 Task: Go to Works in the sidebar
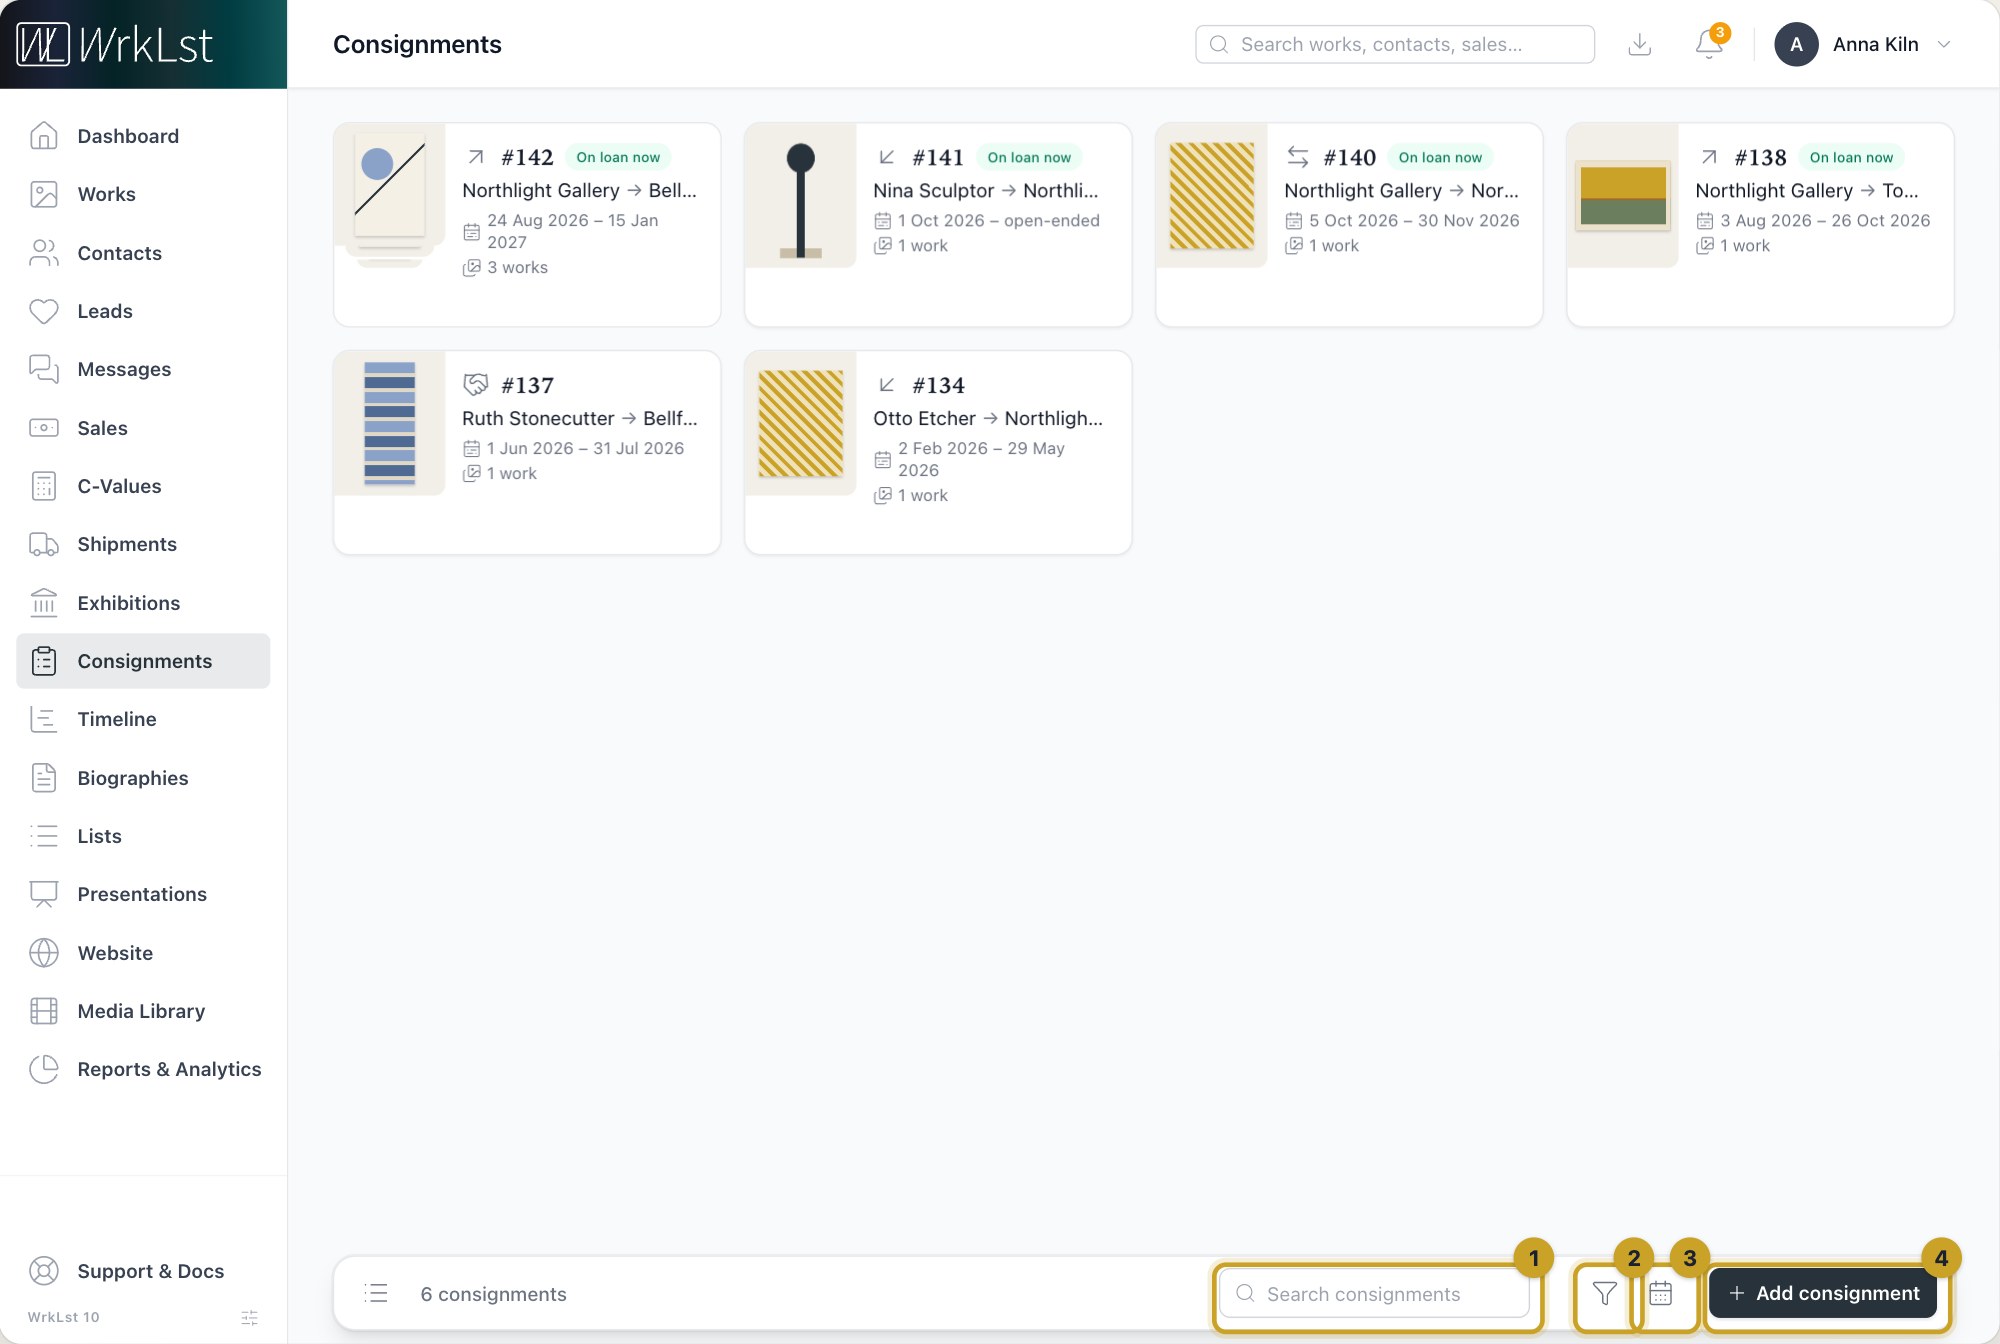click(x=143, y=194)
